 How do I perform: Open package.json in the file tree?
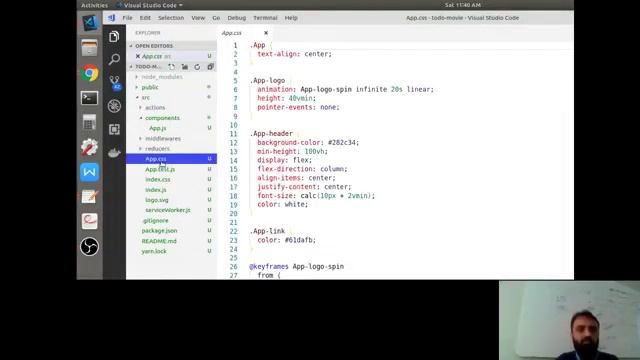pos(159,231)
